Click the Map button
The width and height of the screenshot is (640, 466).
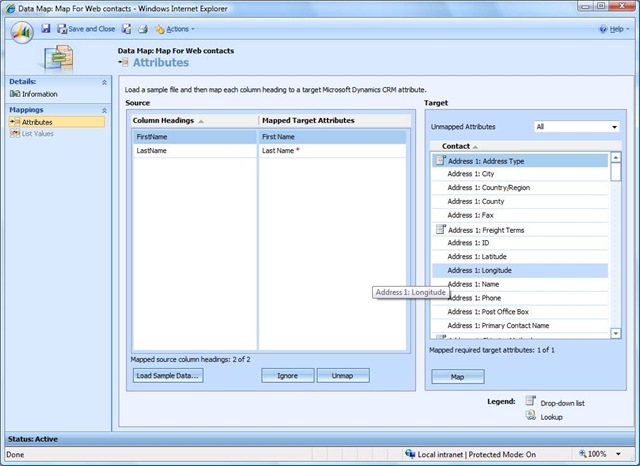tap(458, 376)
